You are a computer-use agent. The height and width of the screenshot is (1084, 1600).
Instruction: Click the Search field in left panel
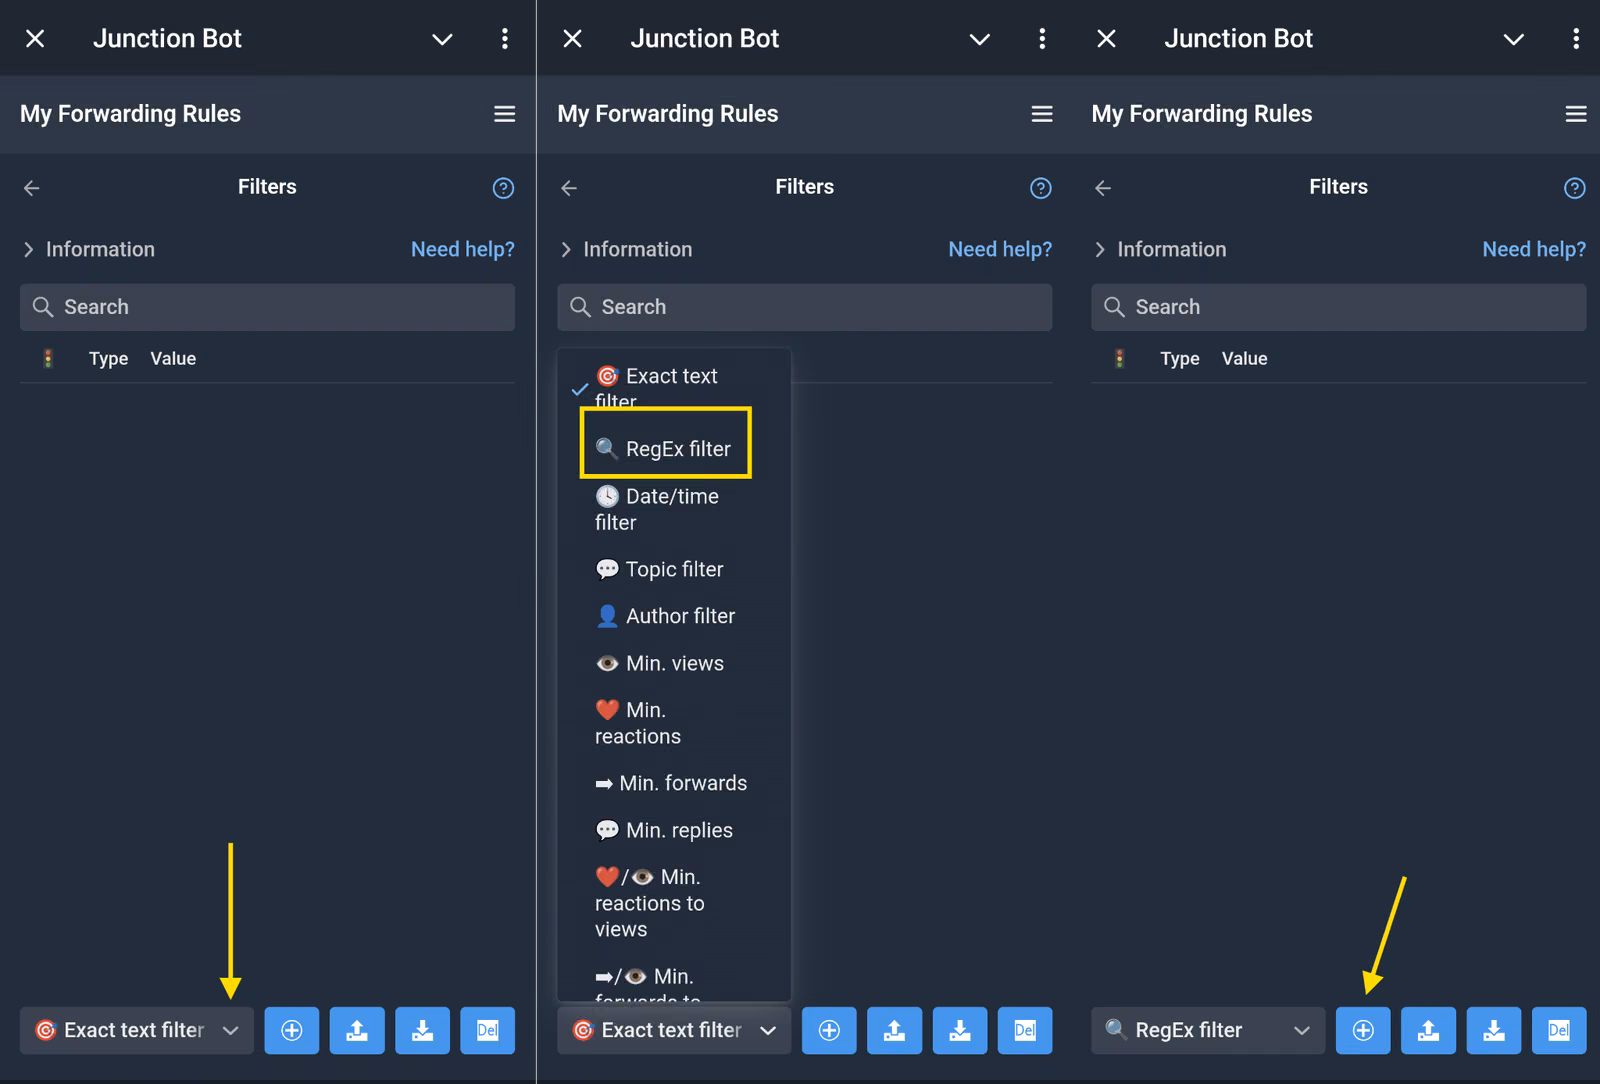(x=267, y=307)
